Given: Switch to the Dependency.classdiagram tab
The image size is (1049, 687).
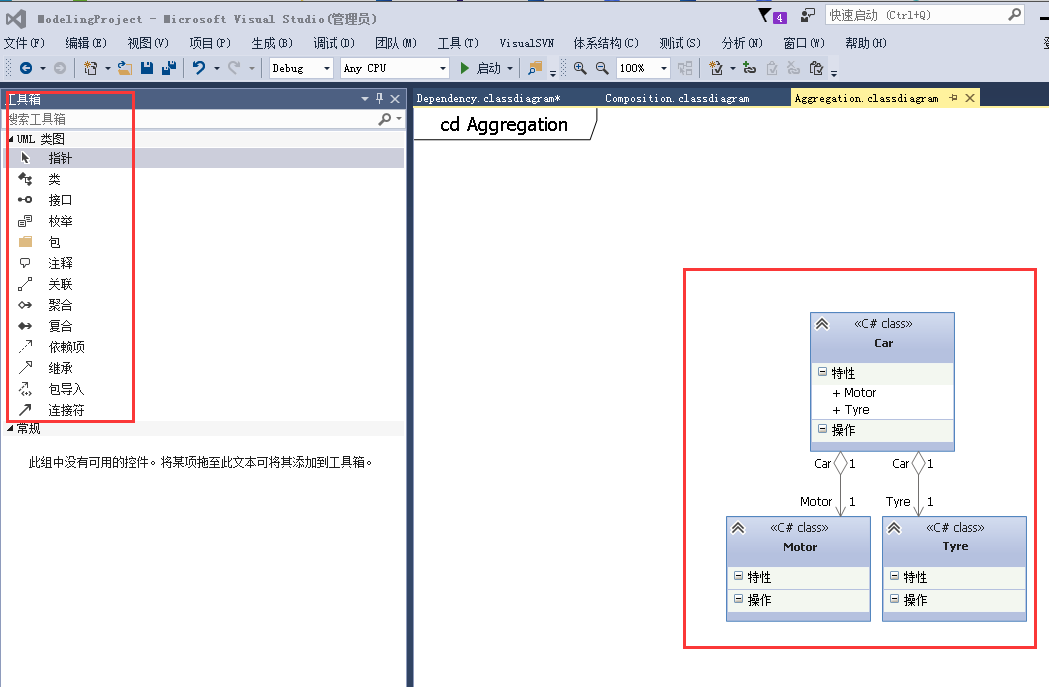Looking at the screenshot, I should (488, 98).
